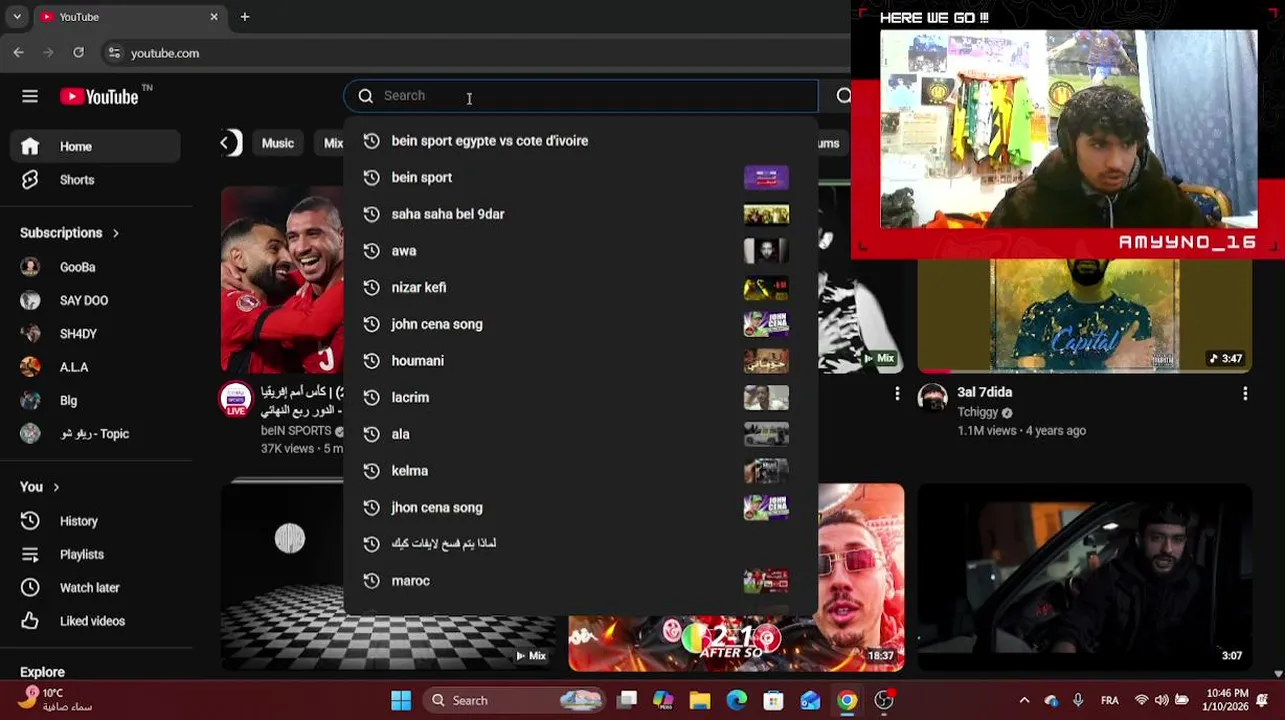Open Tchiggy channel name link
The image size is (1285, 720).
[979, 413]
